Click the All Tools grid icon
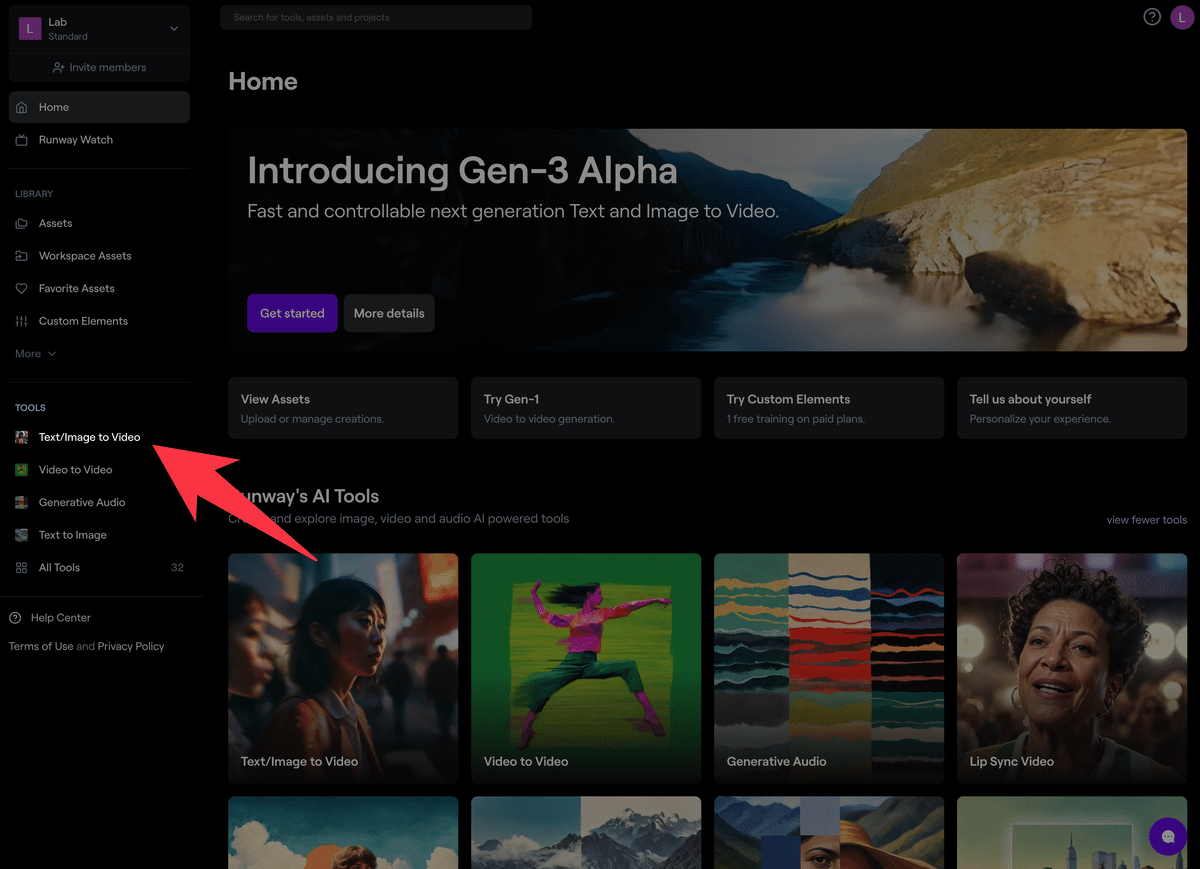Image resolution: width=1200 pixels, height=869 pixels. 22,567
